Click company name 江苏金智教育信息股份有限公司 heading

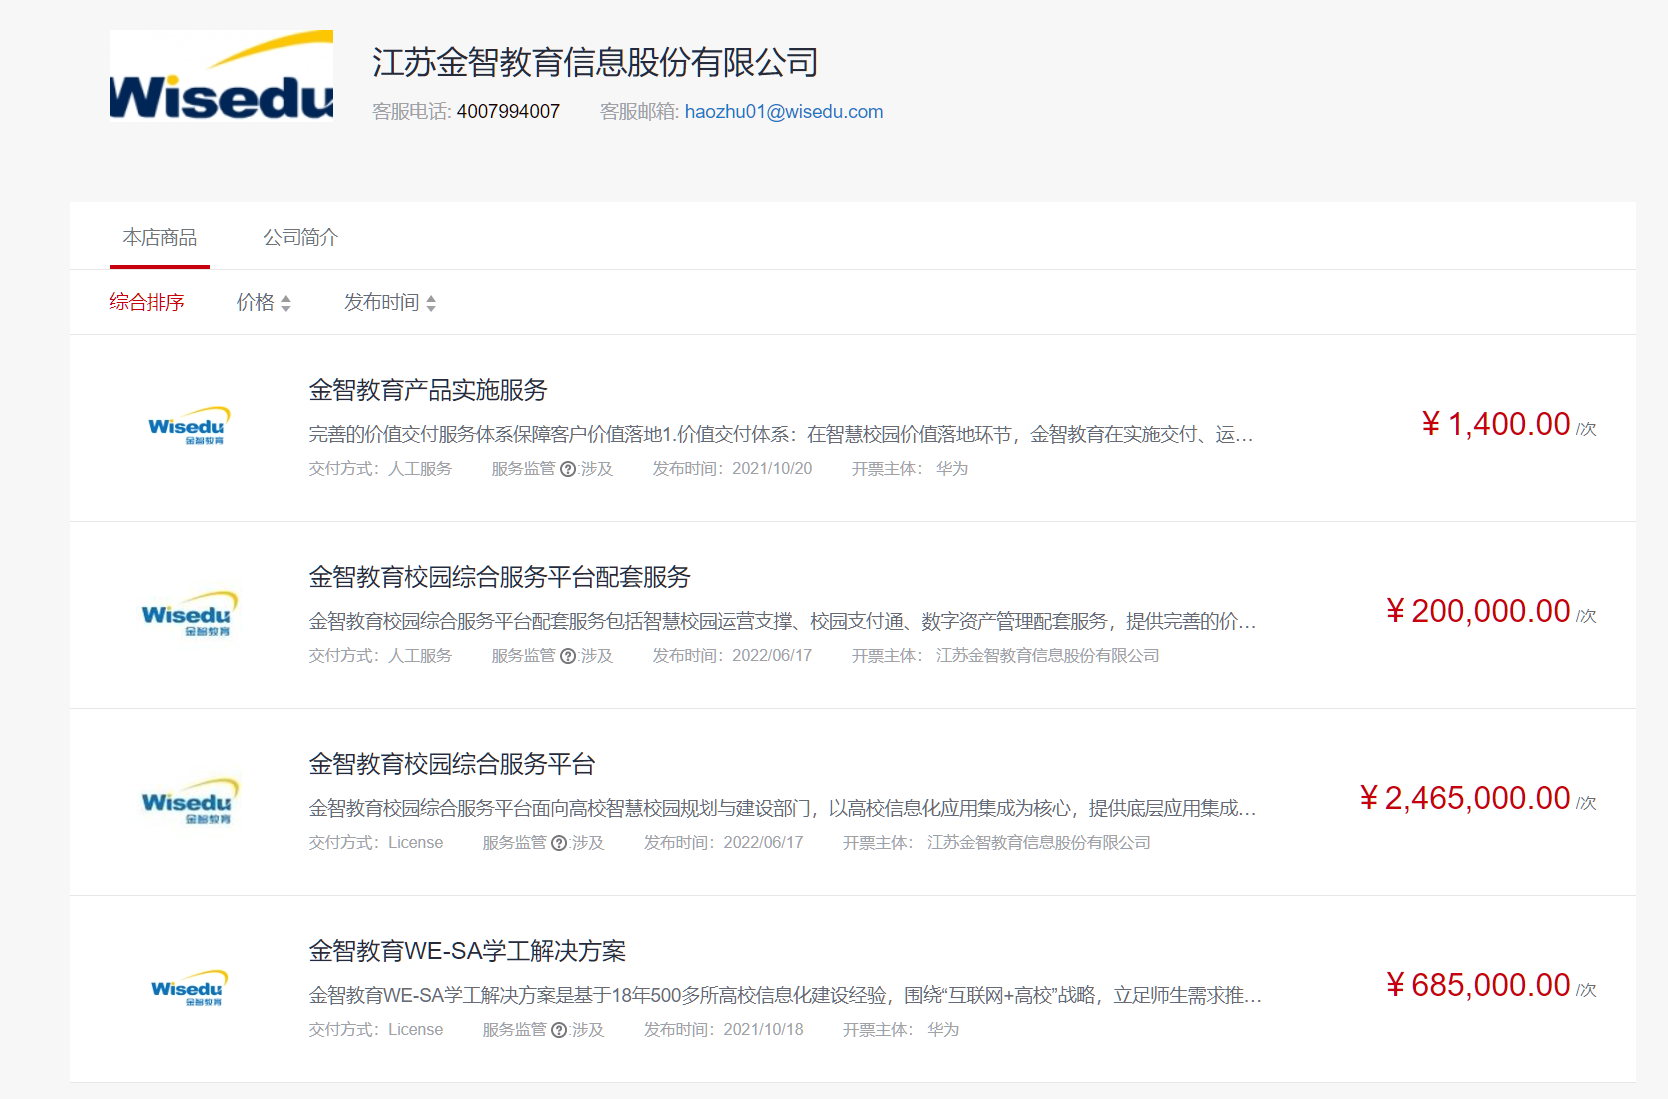[596, 62]
